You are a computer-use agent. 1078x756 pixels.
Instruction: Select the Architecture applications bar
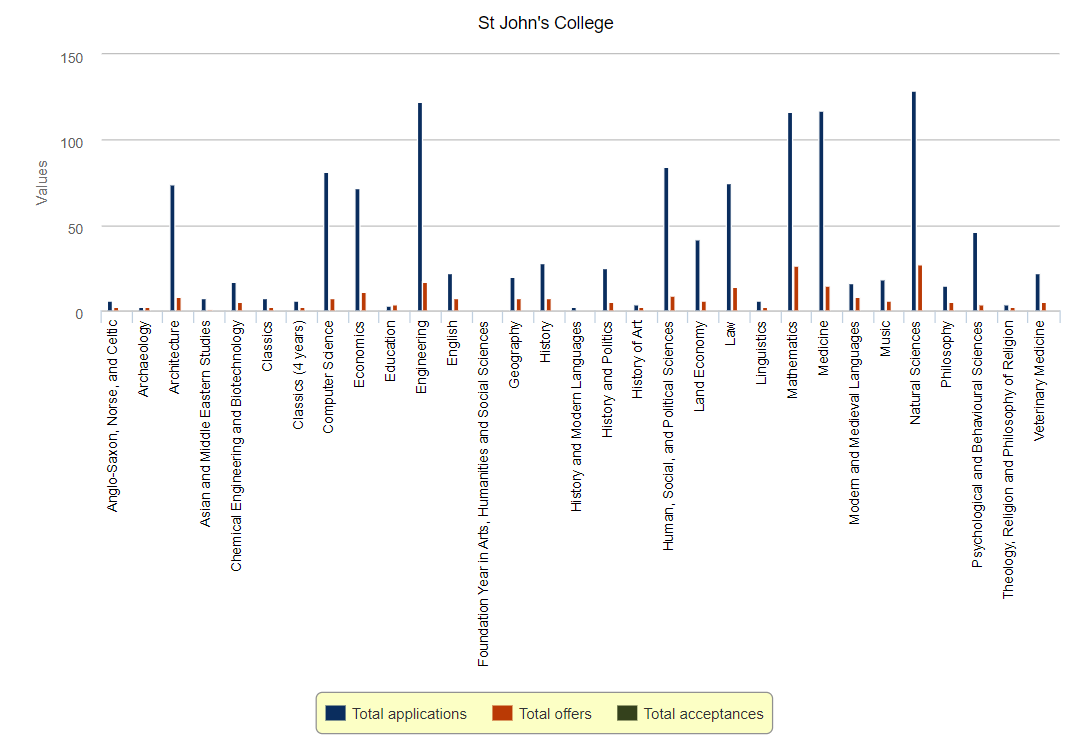pos(173,248)
